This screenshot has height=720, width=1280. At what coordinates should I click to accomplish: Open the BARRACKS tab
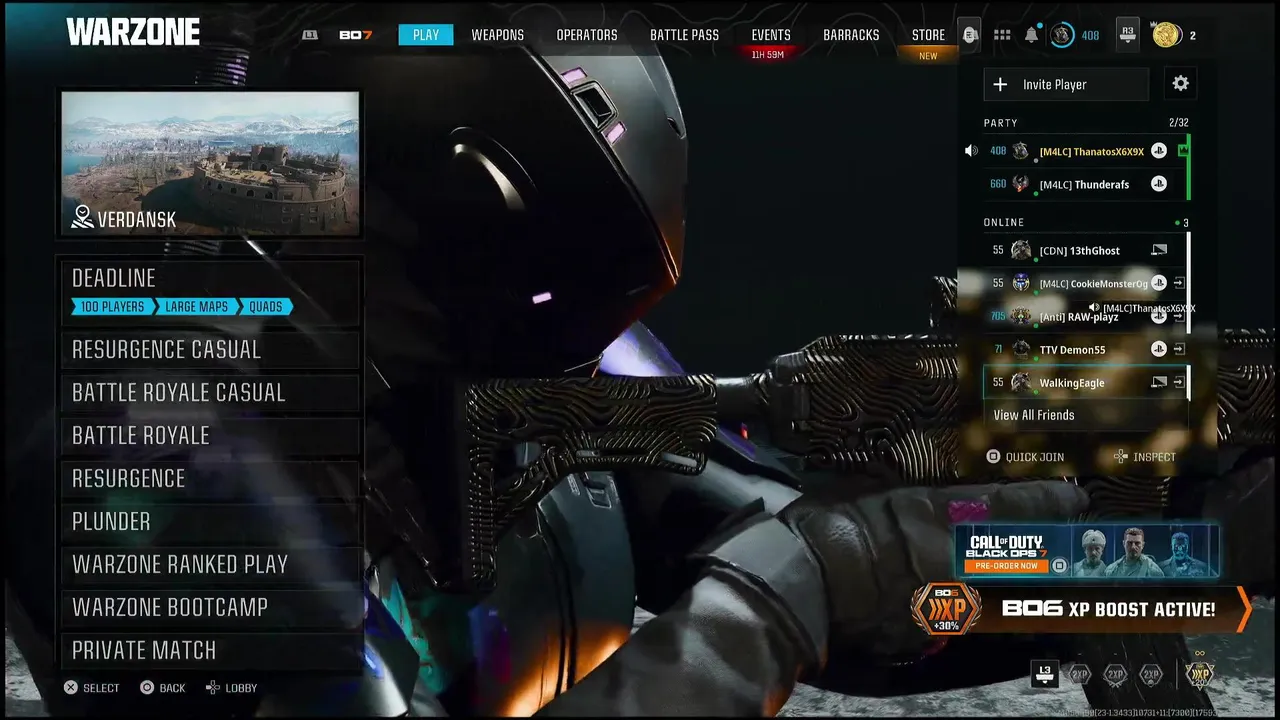point(851,35)
